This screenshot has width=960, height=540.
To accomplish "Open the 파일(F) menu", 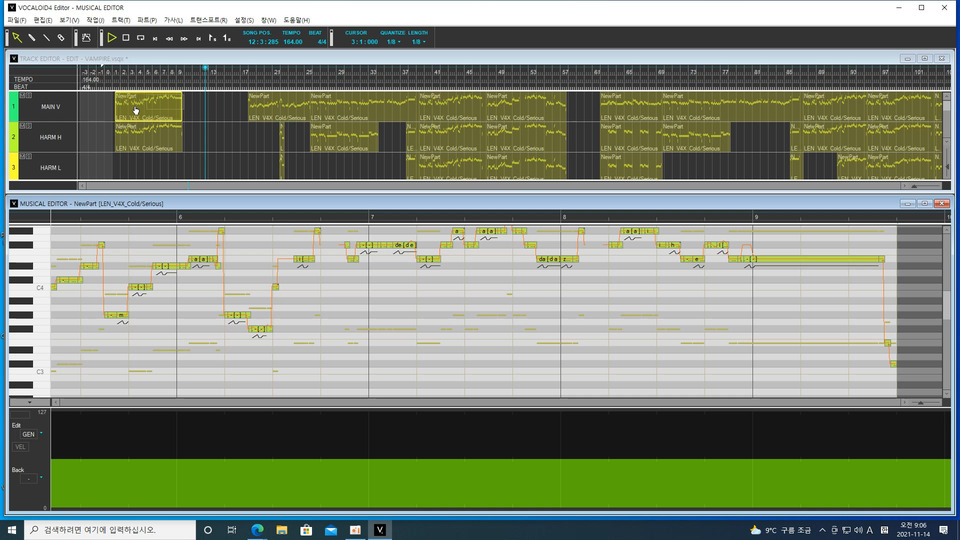I will point(17,20).
